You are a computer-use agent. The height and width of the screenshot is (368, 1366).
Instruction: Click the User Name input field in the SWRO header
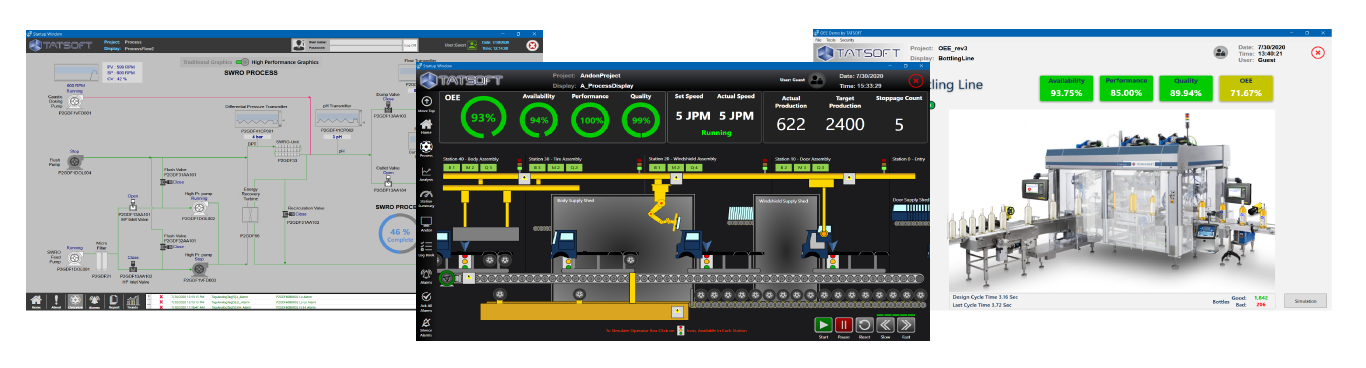pos(366,42)
